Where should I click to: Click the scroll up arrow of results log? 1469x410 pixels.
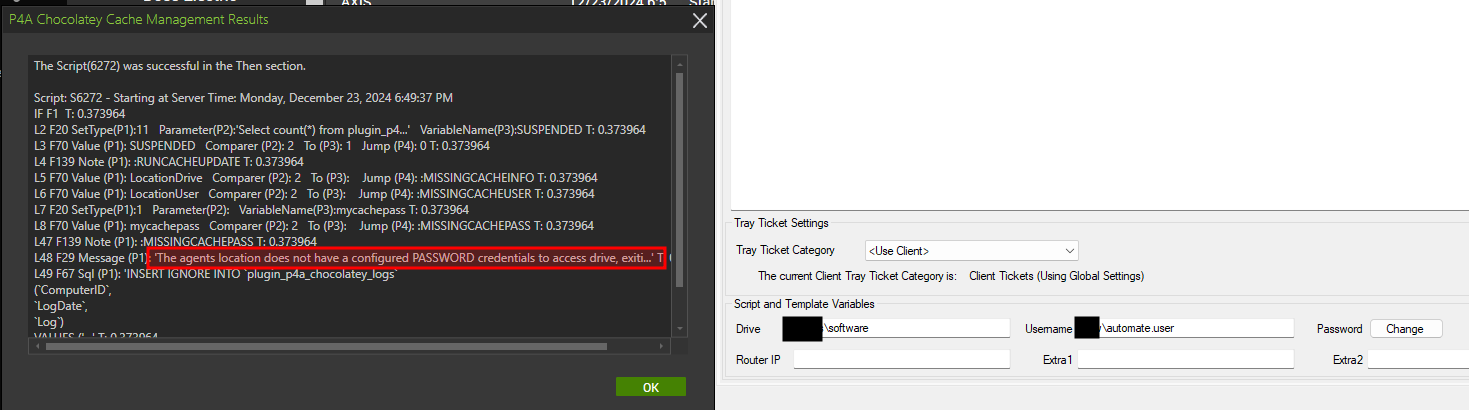click(679, 63)
